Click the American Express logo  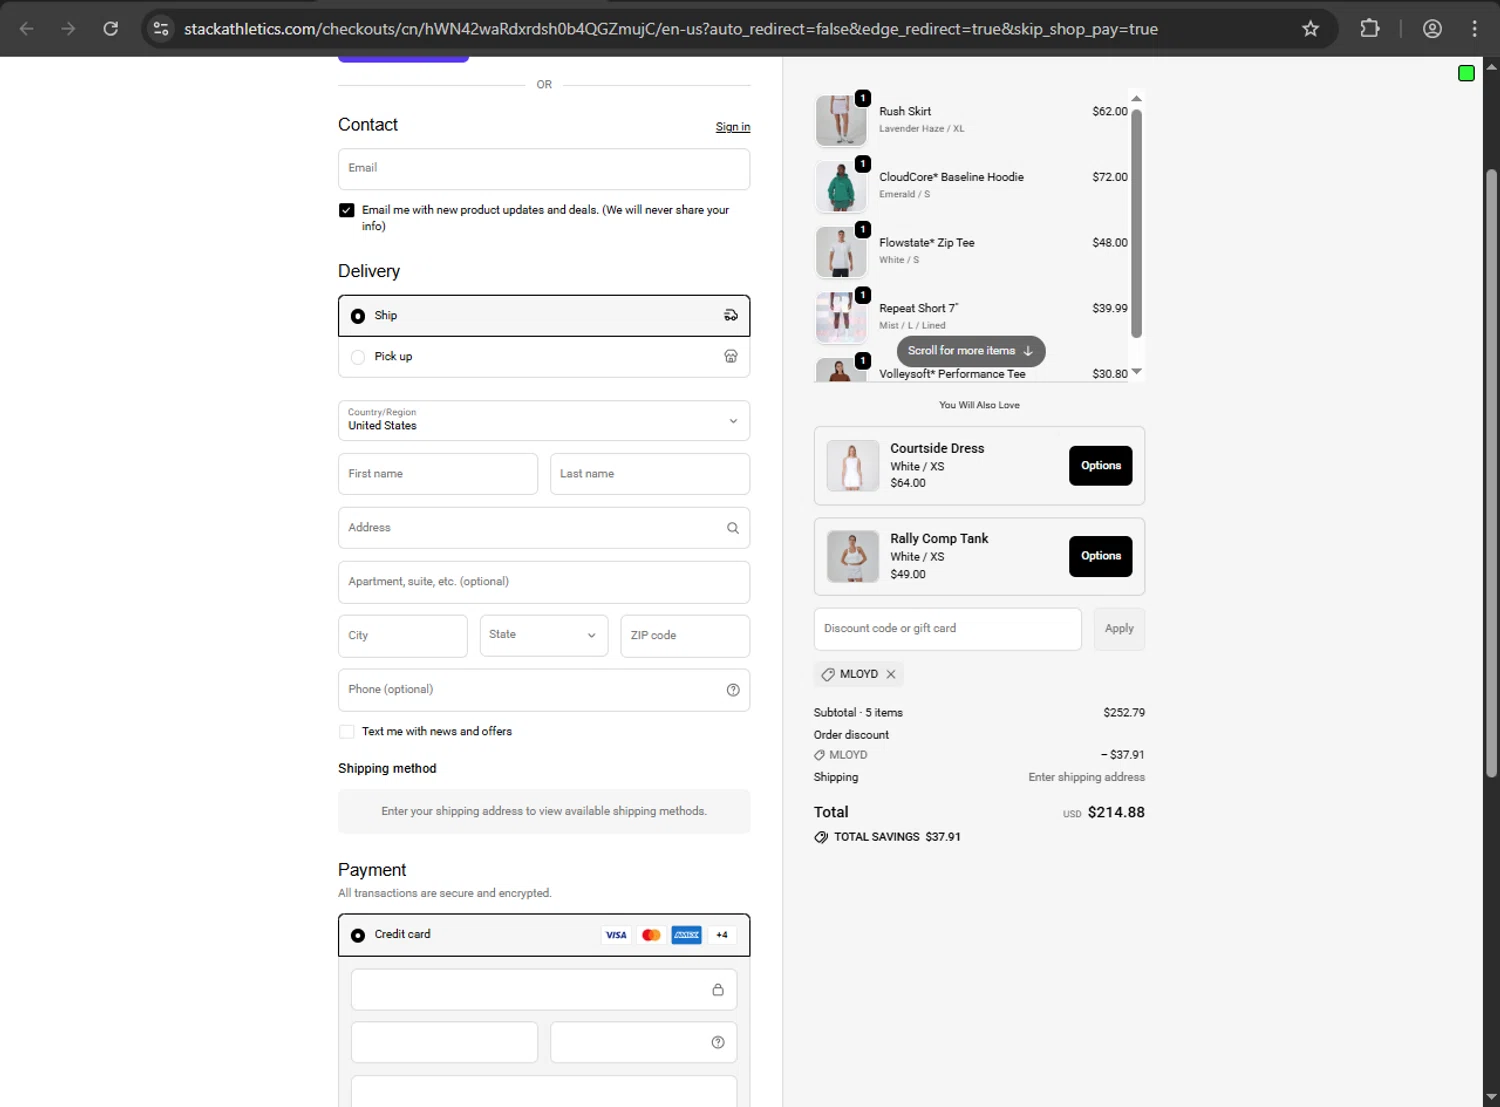686,935
